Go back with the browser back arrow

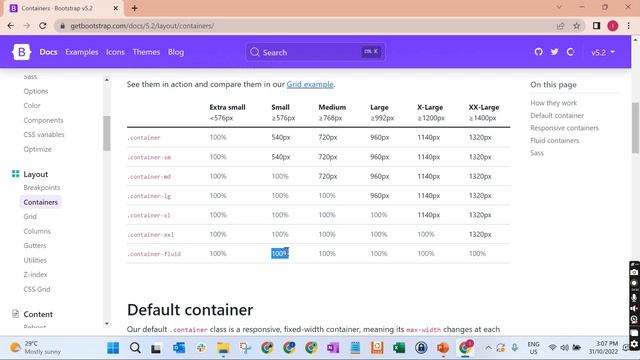click(11, 26)
